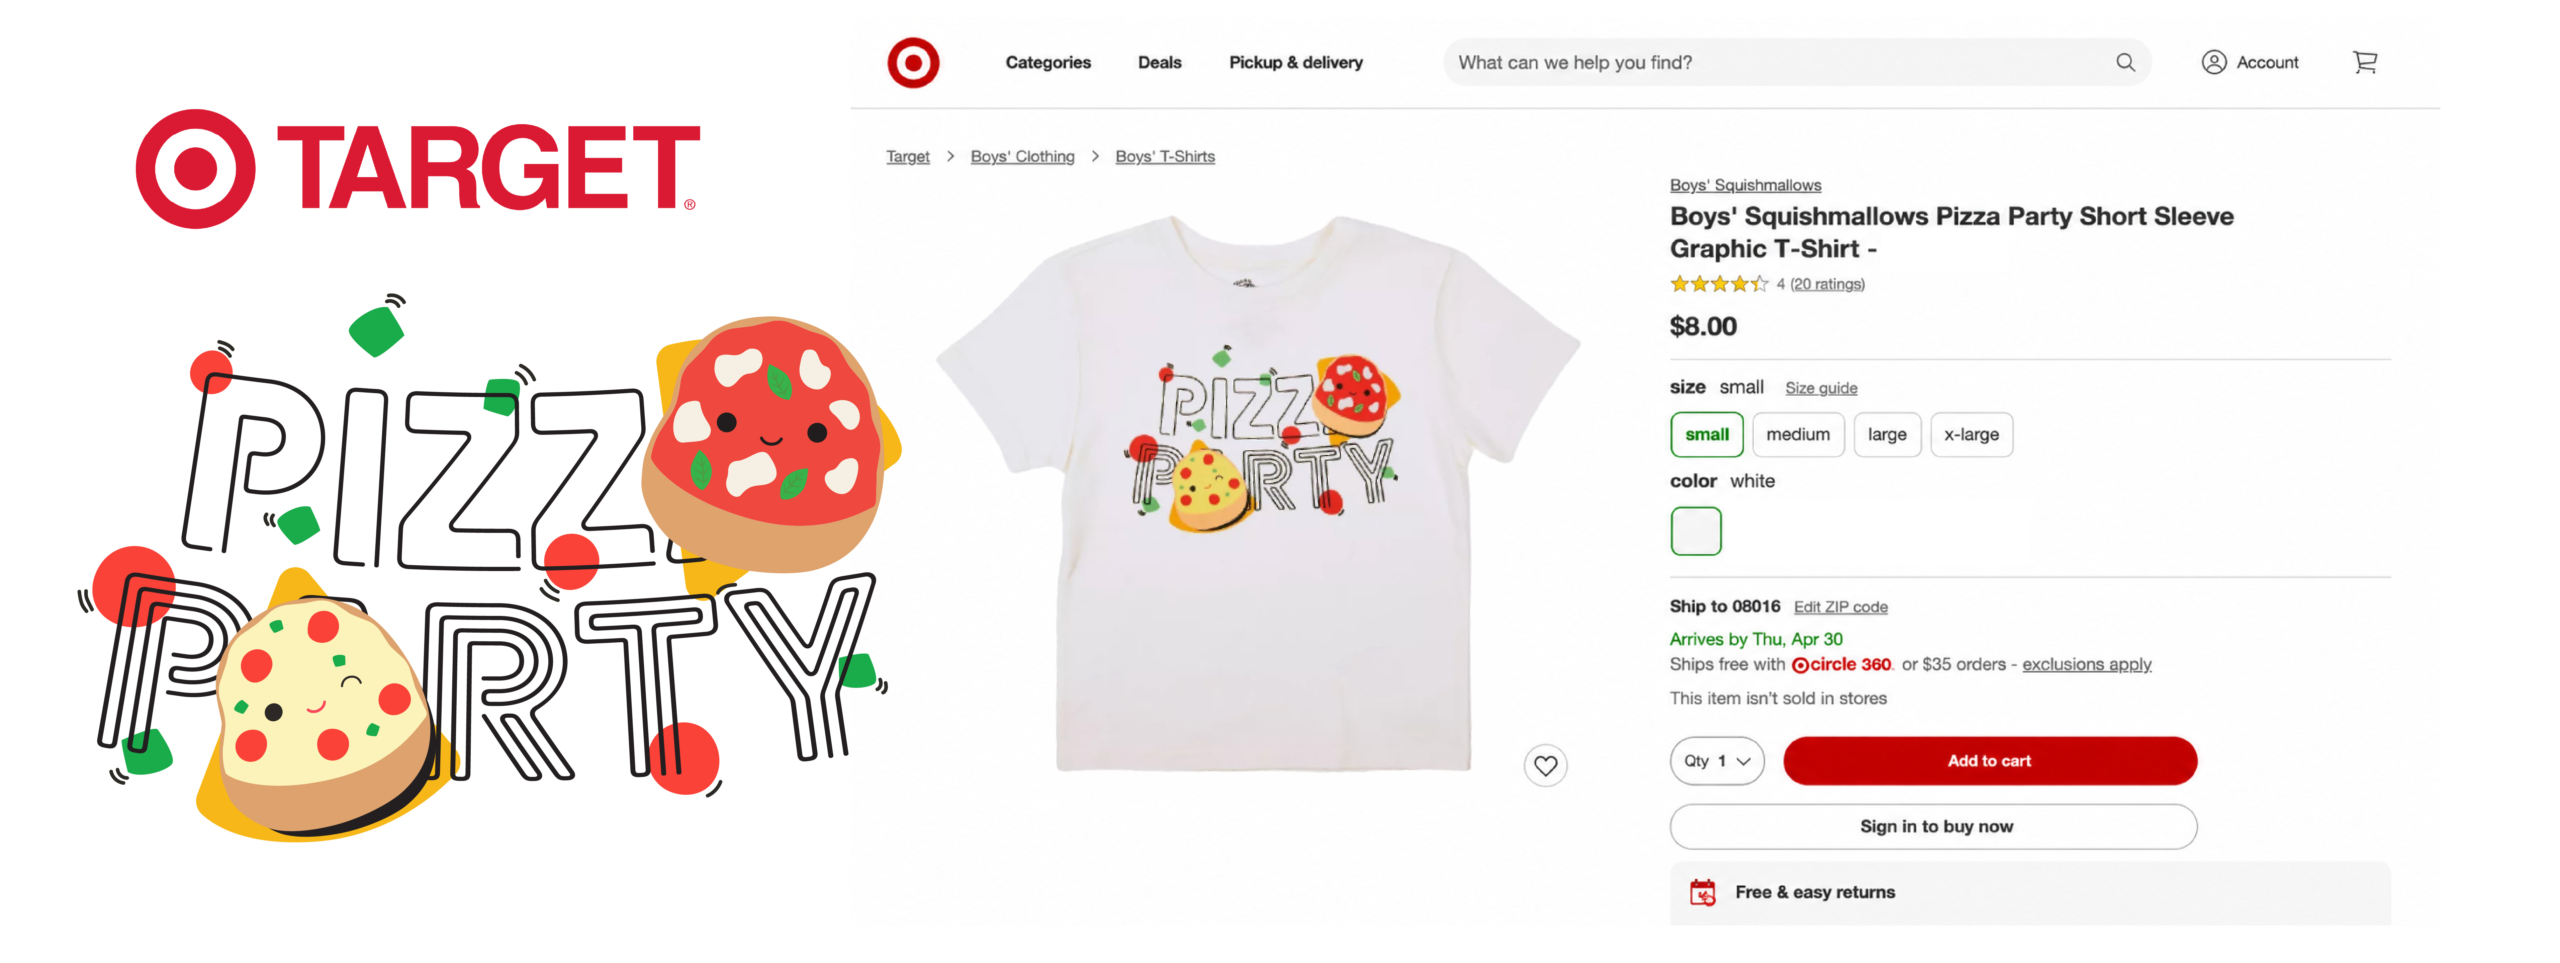The image size is (2560, 963).
Task: Click the Add to cart button
Action: 1989,761
